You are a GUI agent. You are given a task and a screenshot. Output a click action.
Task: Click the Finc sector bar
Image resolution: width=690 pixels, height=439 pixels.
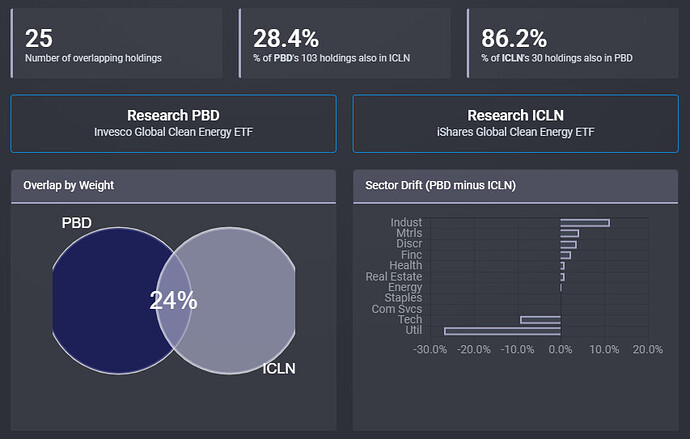tap(566, 255)
